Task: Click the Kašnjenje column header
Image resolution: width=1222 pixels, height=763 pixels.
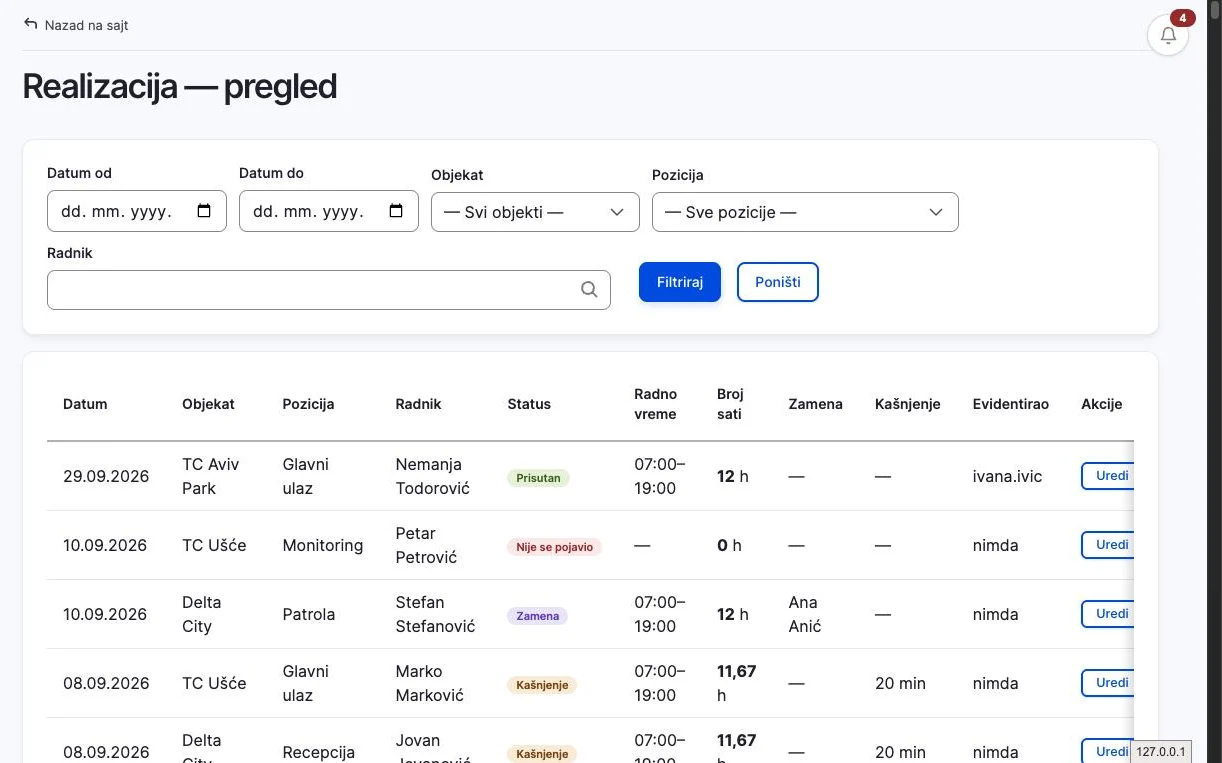Action: coord(908,404)
